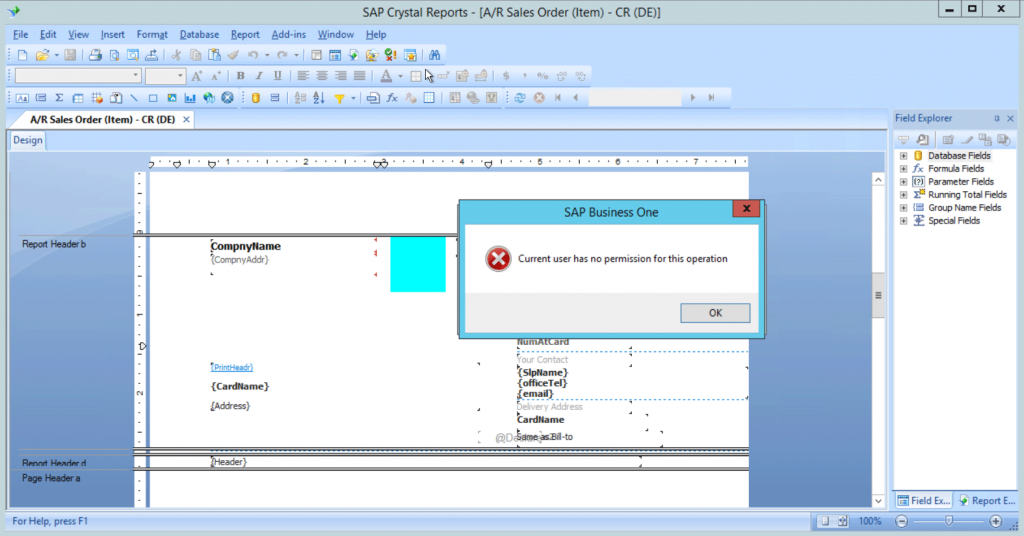Open the File menu

(x=20, y=35)
